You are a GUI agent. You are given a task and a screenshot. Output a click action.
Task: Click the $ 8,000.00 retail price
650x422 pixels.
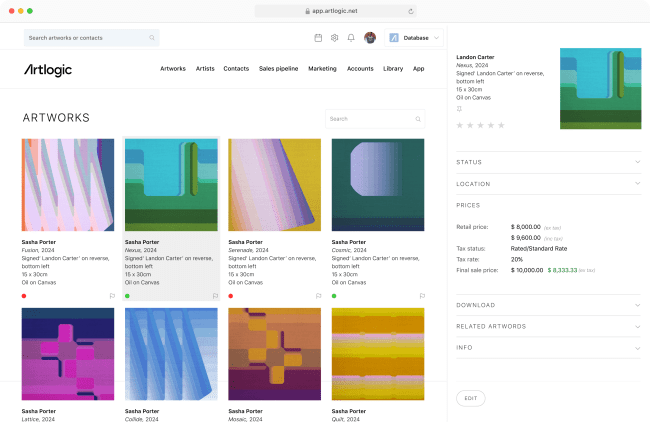(526, 227)
